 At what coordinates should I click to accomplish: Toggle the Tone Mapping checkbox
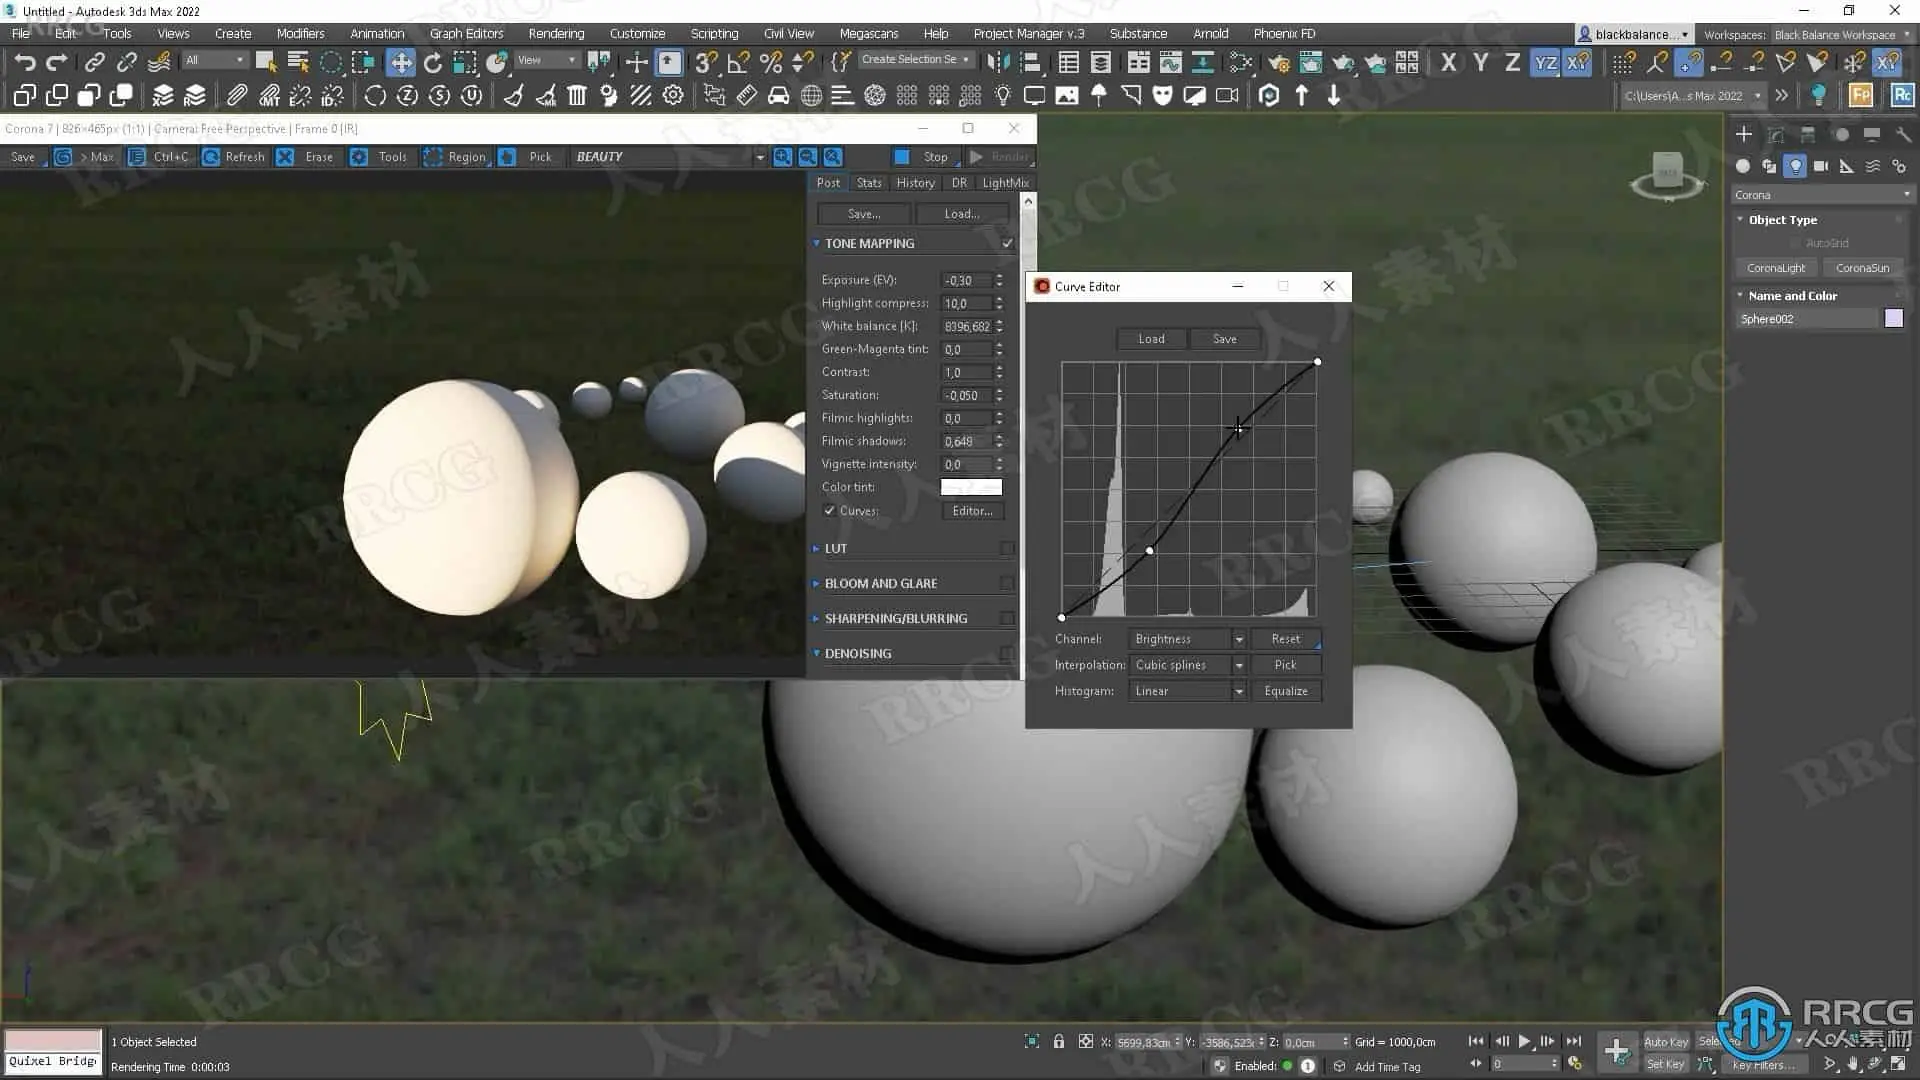point(1007,243)
